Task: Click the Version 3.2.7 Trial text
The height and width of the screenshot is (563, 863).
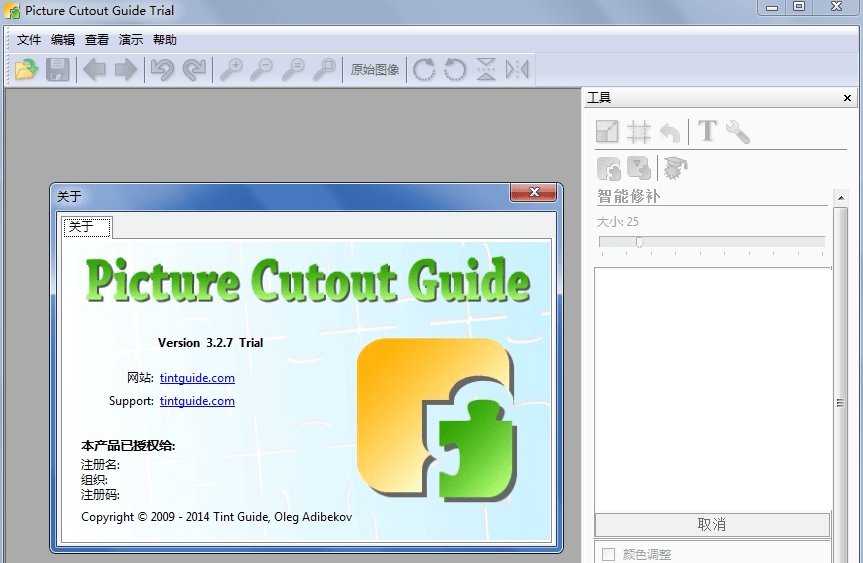Action: click(x=210, y=343)
